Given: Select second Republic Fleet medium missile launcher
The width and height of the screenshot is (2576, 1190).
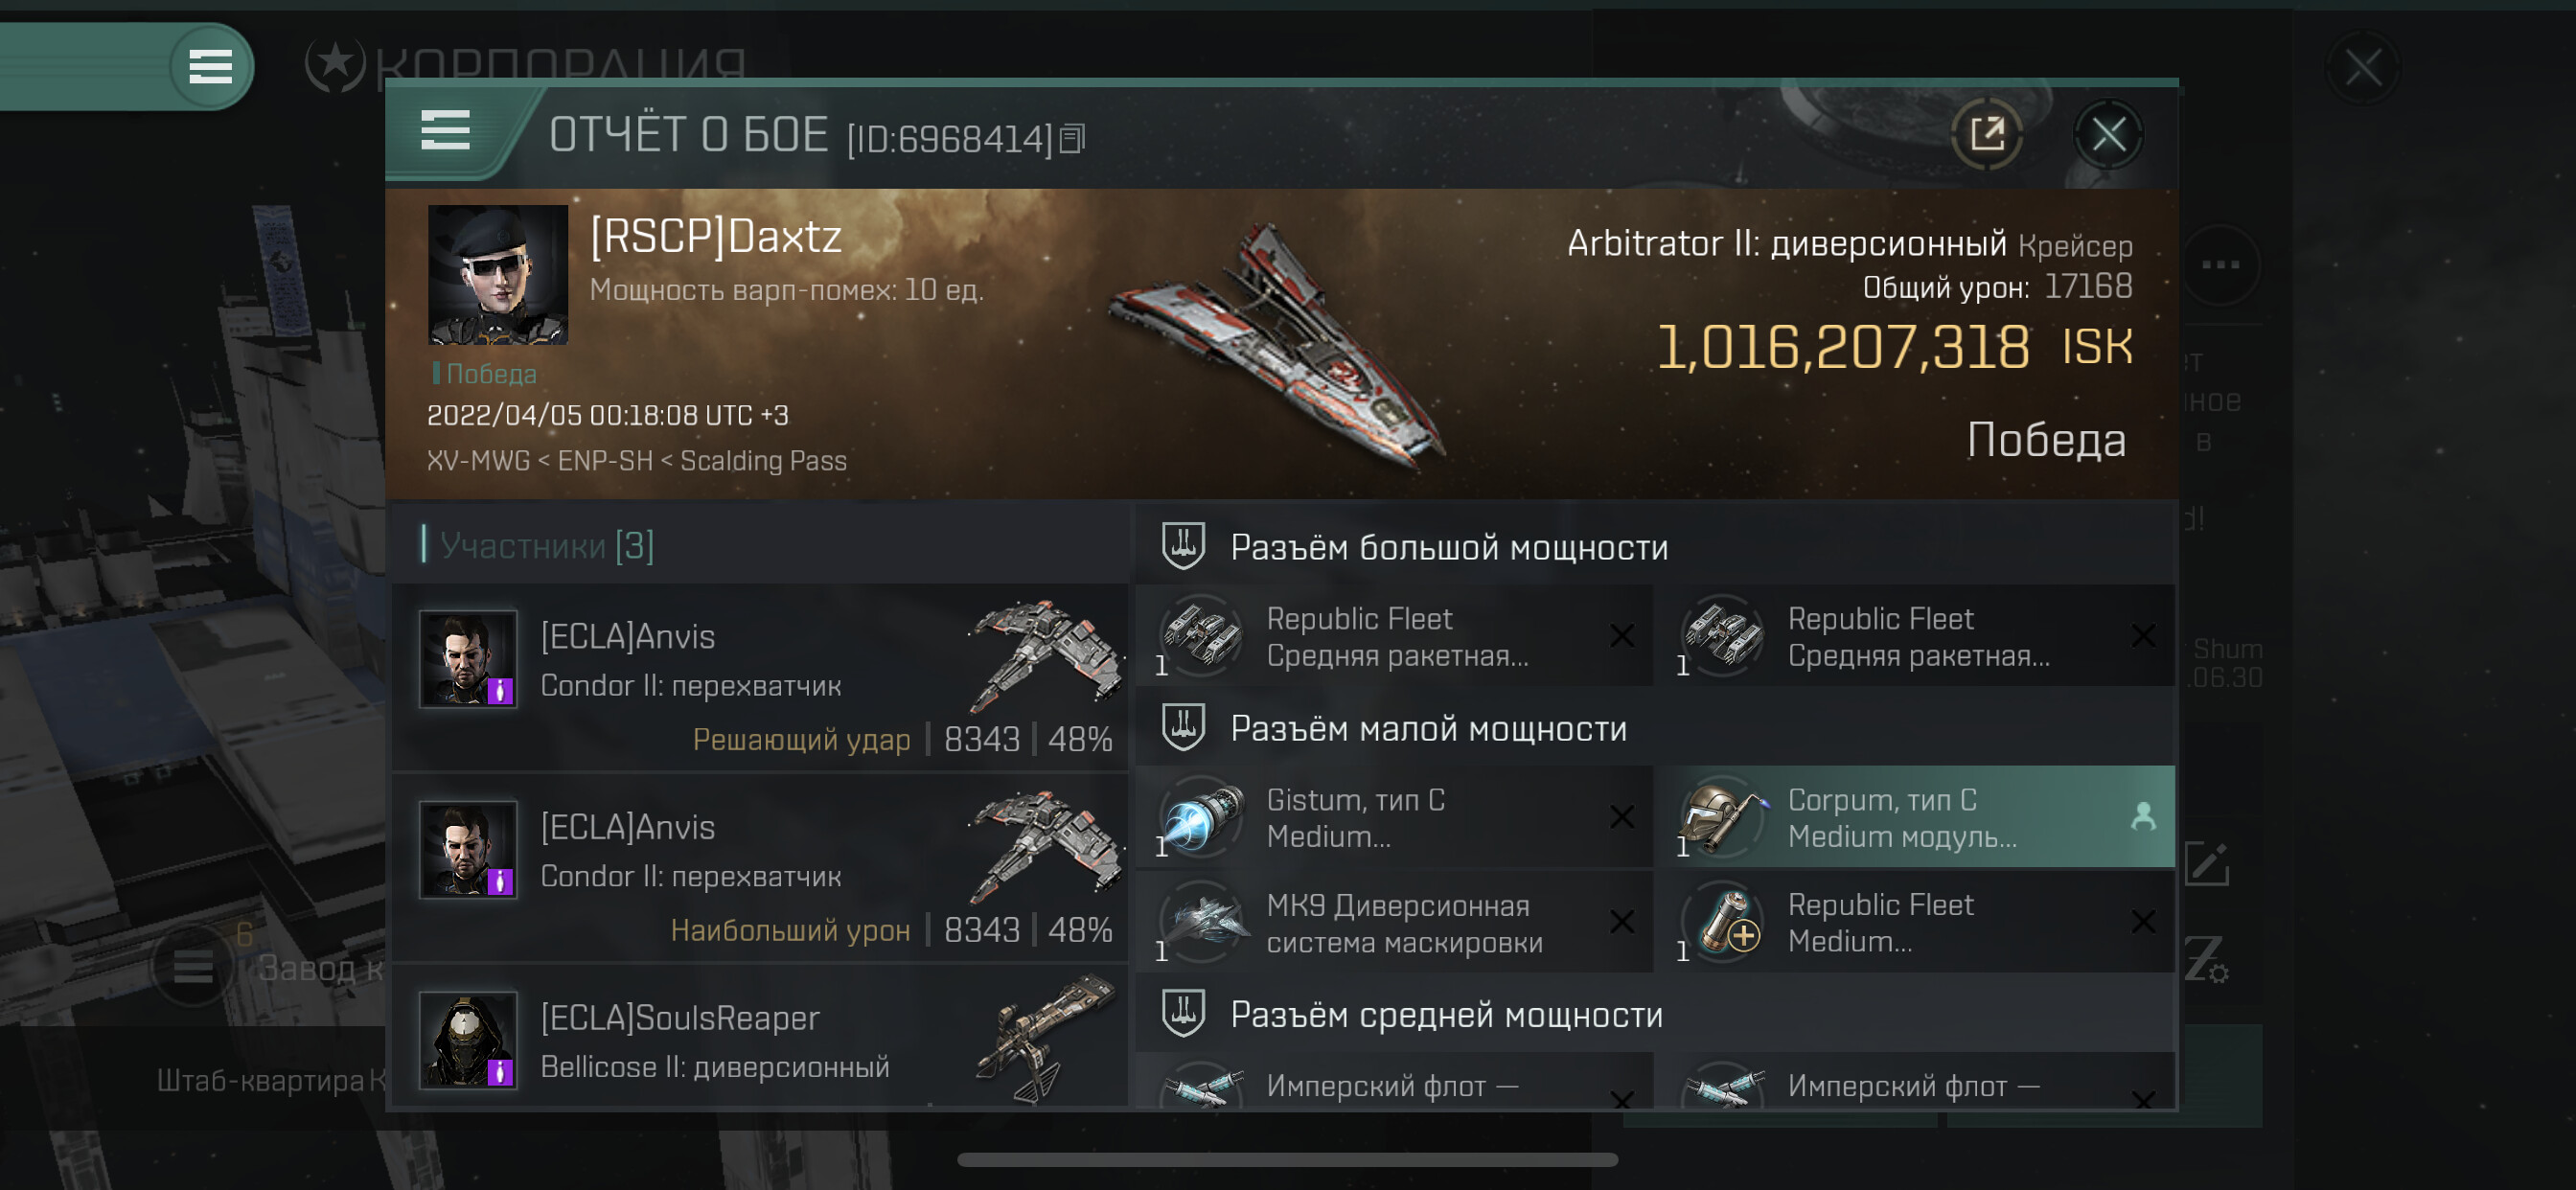Looking at the screenshot, I should [1915, 636].
